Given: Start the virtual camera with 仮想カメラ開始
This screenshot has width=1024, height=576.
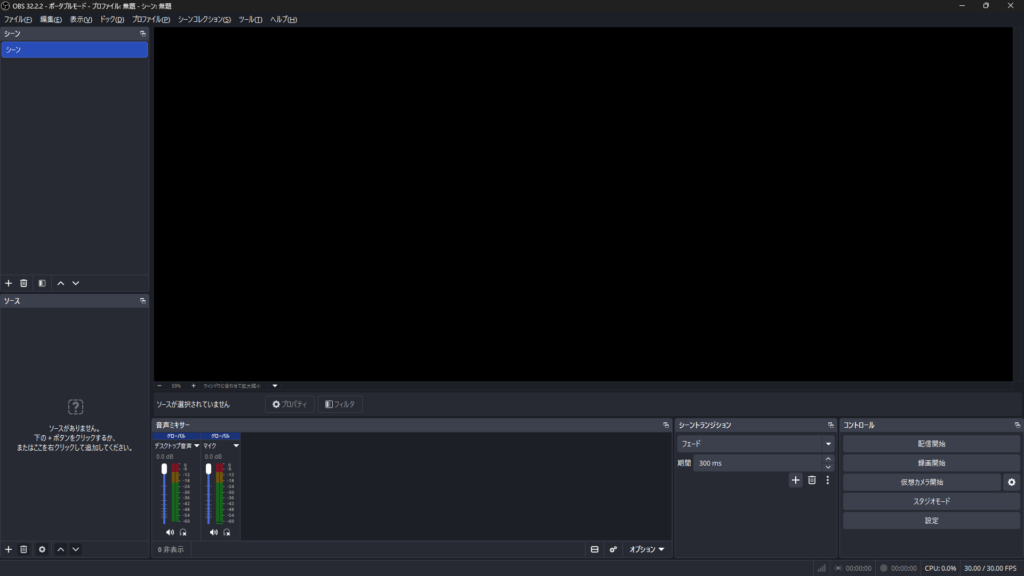Looking at the screenshot, I should click(921, 483).
